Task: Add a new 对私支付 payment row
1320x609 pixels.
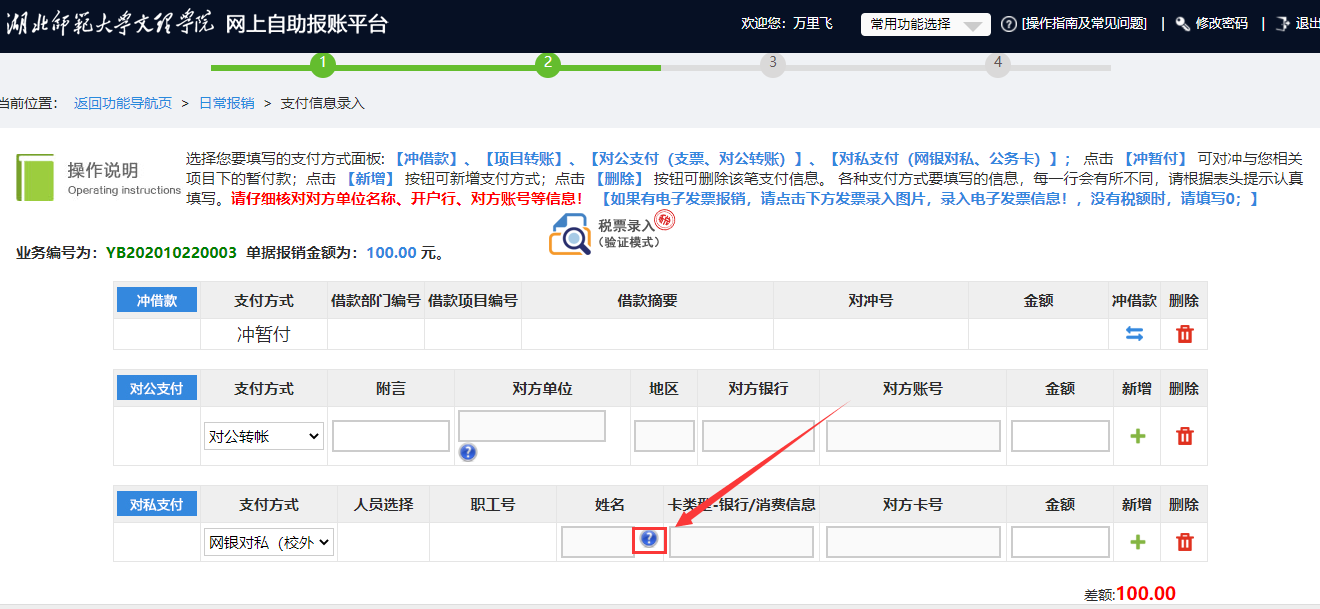Action: pyautogui.click(x=1136, y=542)
